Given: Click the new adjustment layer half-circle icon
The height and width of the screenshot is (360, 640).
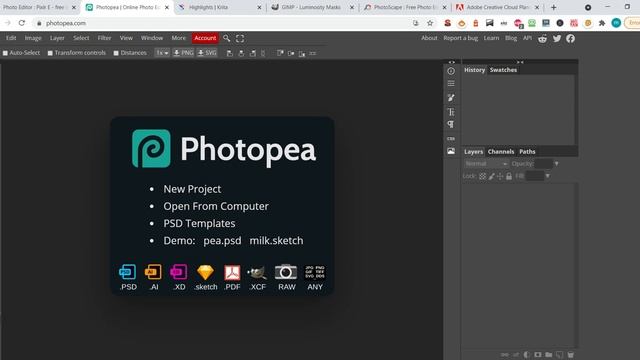Looking at the screenshot, I should [527, 355].
